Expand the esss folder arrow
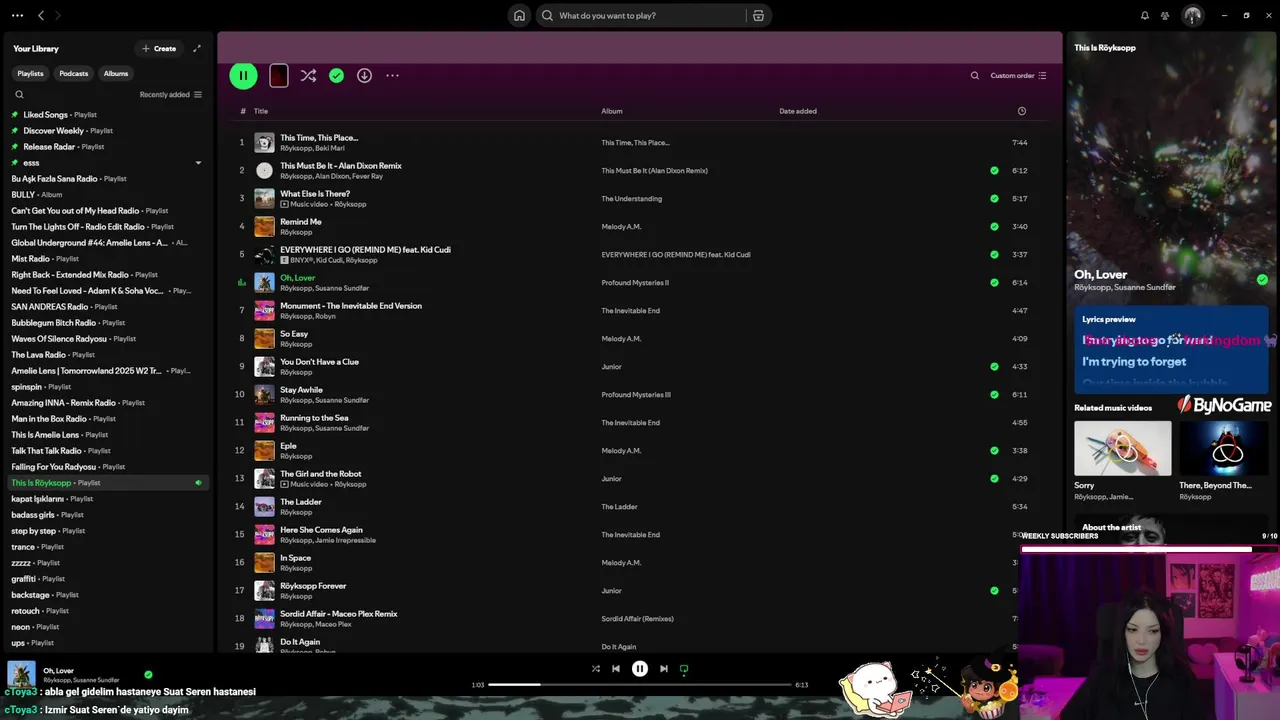Screen dimensions: 1280x720 point(198,163)
